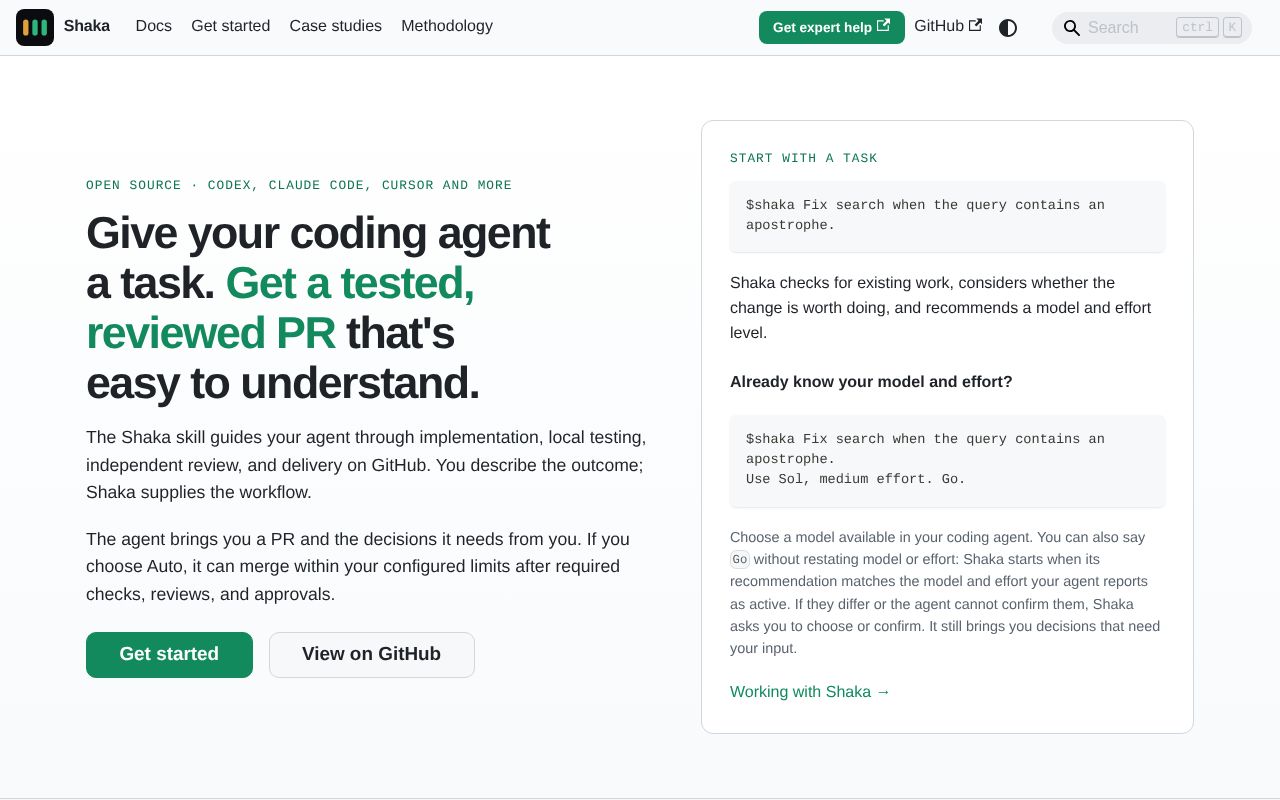Viewport: 1280px width, 800px height.
Task: Open Get started in navigation bar
Action: [x=231, y=26]
